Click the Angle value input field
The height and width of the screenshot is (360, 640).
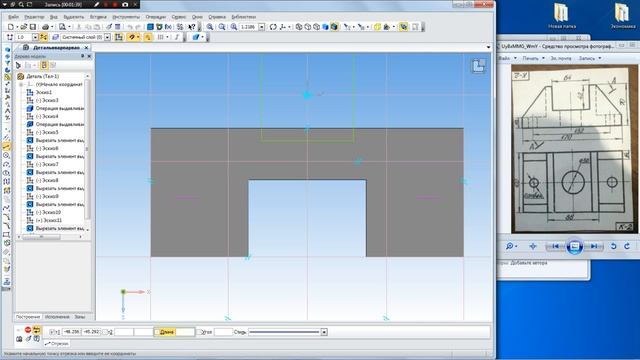(223, 332)
